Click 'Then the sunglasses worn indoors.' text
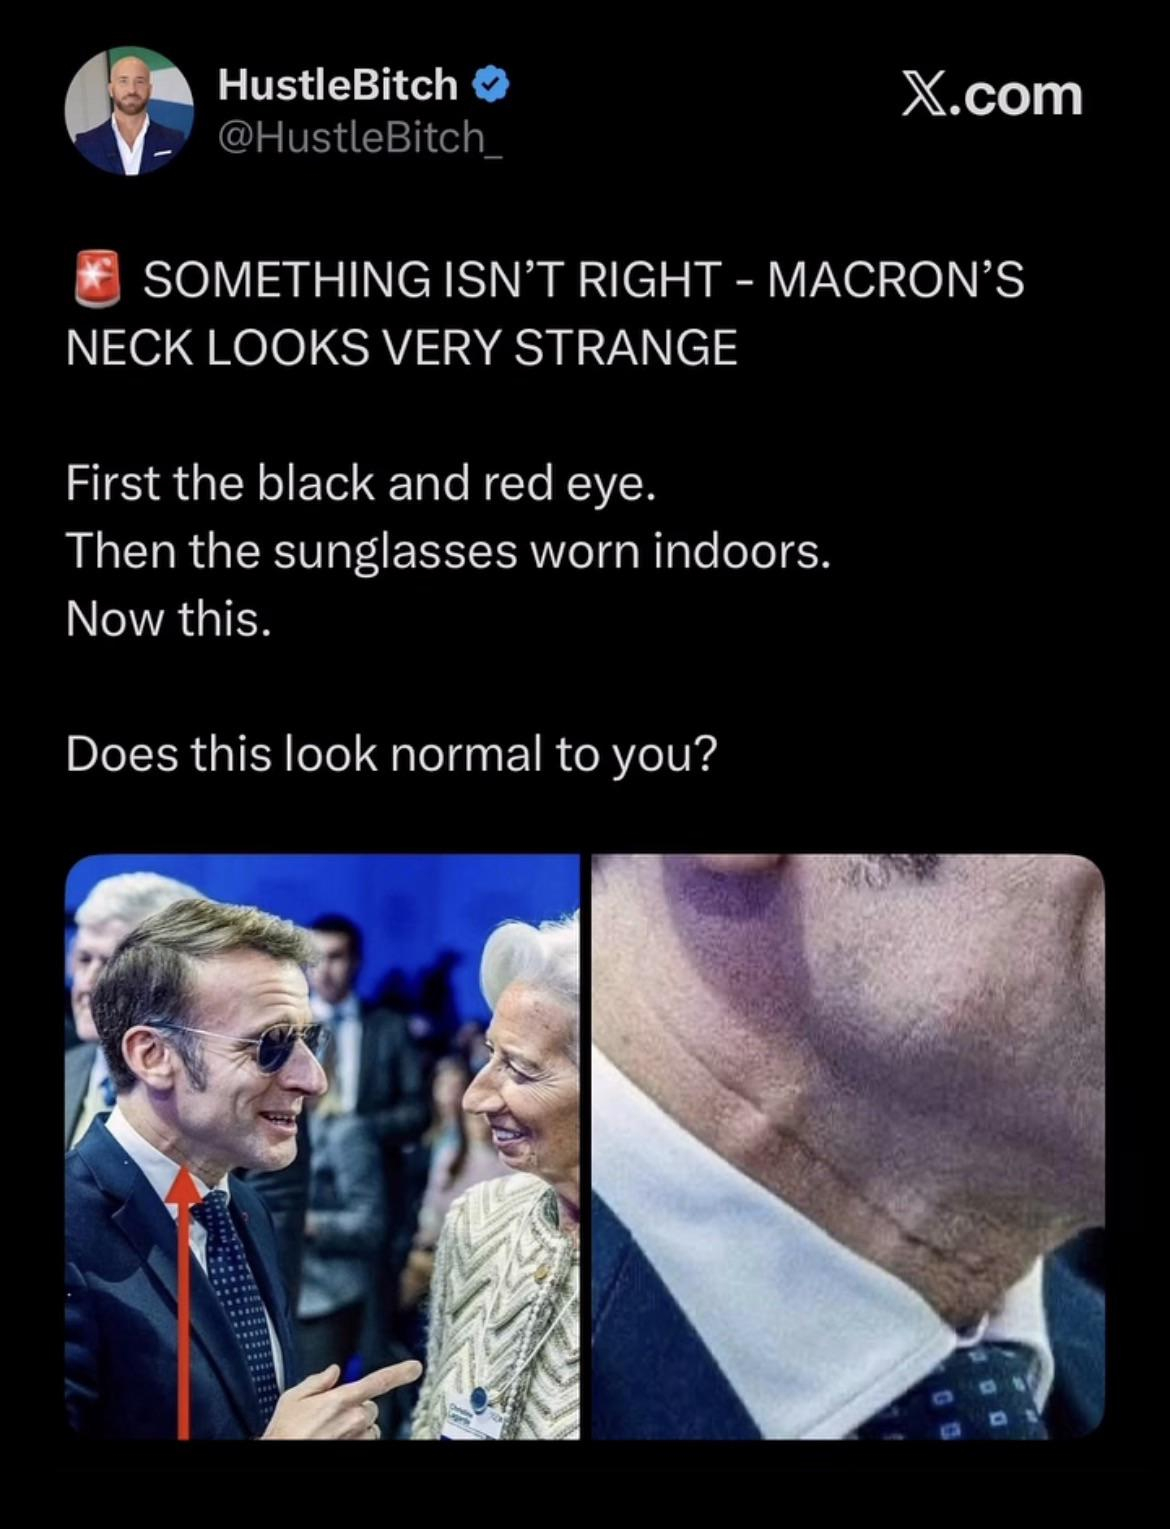Viewport: 1170px width, 1529px height. coord(448,551)
